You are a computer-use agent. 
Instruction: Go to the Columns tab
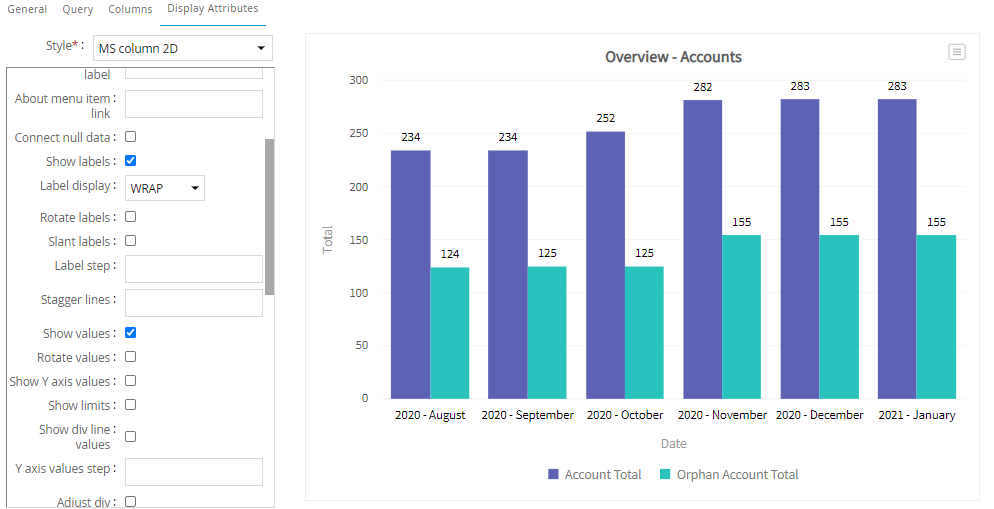[130, 10]
